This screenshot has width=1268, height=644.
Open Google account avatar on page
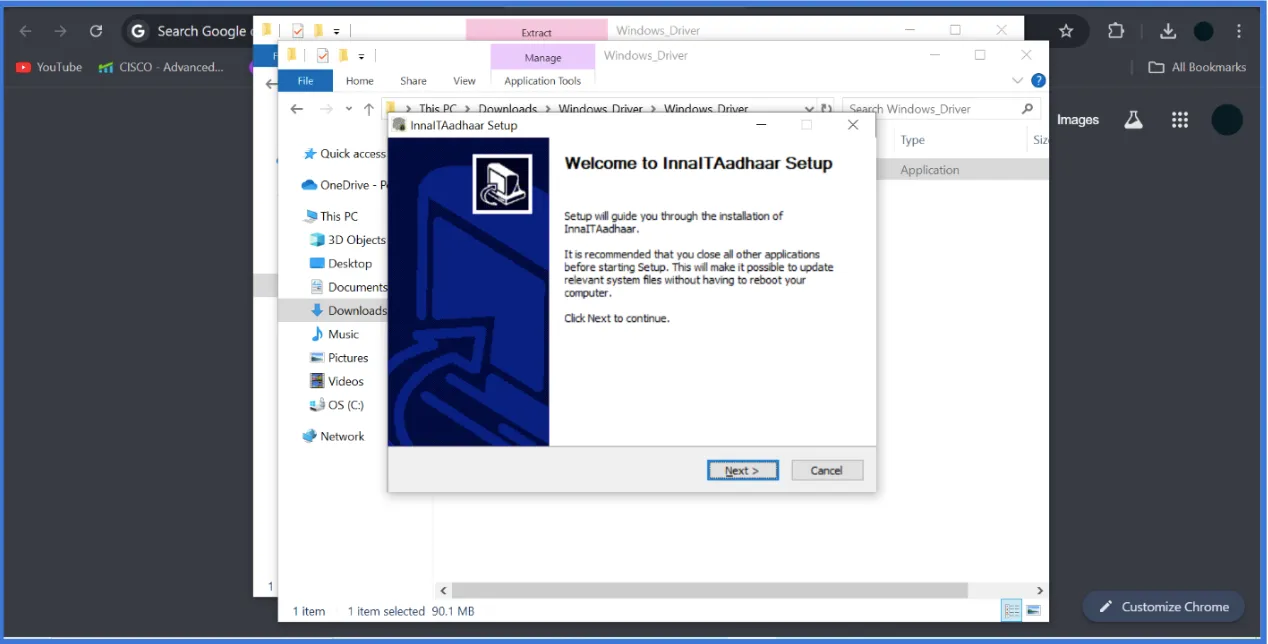point(1227,120)
